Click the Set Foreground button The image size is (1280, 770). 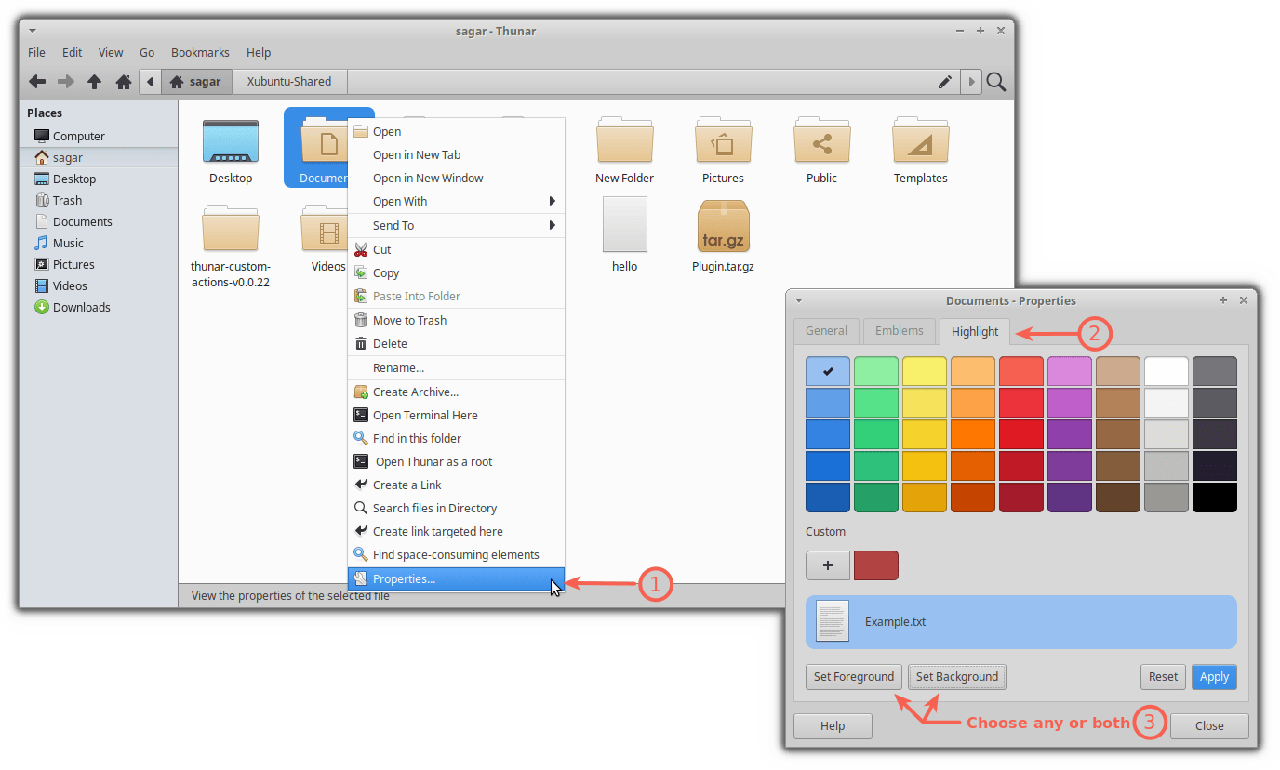[853, 677]
